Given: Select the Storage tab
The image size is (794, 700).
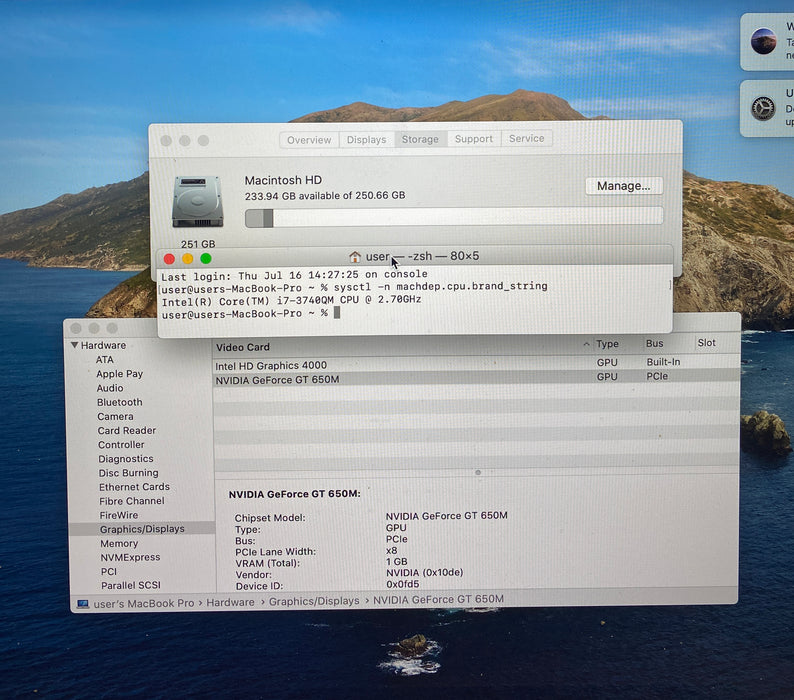Looking at the screenshot, I should pos(420,139).
